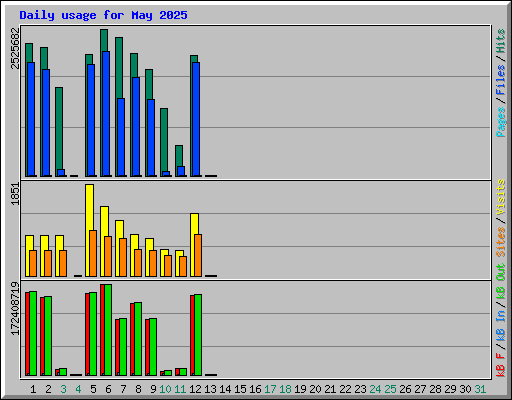Viewport: 512px width, 400px height.
Task: Click the day 6 green kB Out bar
Action: click(x=108, y=330)
